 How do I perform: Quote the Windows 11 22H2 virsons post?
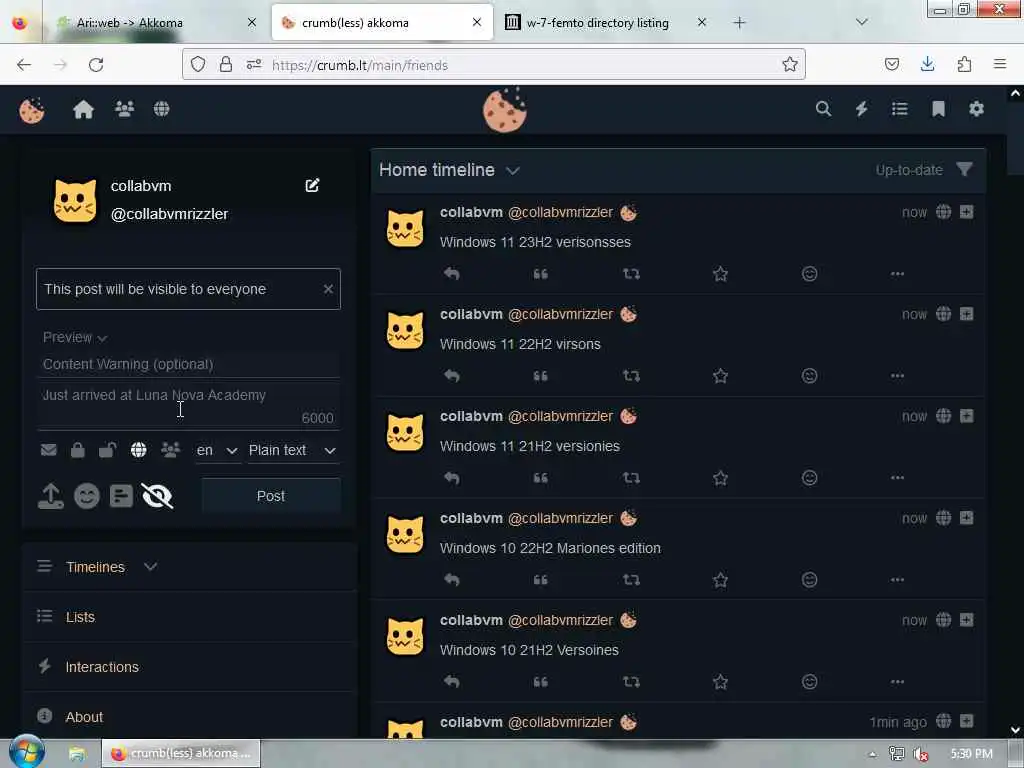point(540,376)
